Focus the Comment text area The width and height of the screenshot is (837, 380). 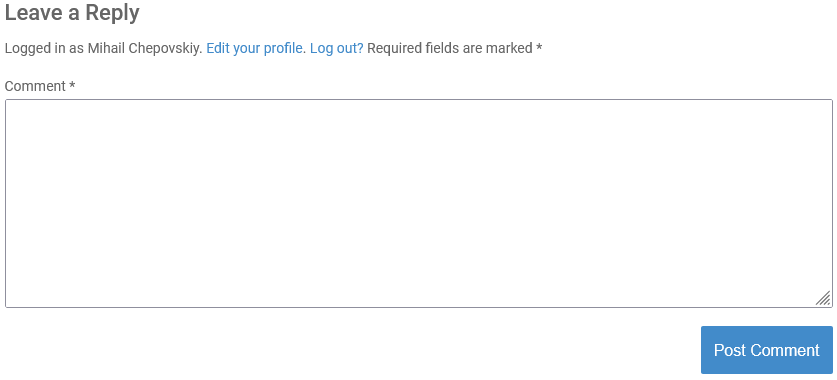coord(419,203)
